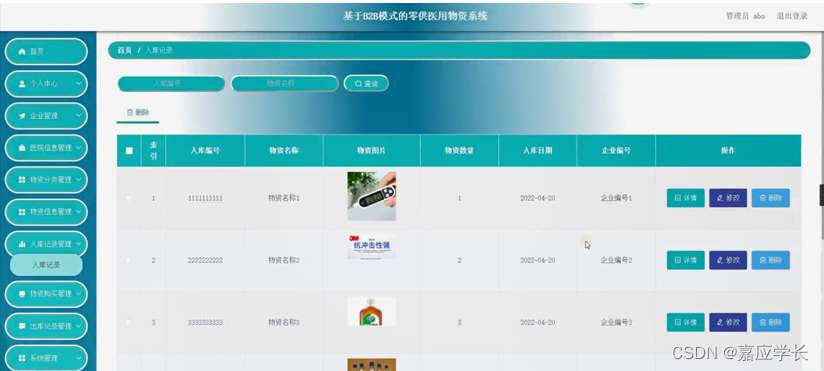This screenshot has height=371, width=824.
Task: Collapse the 入库记录管理 chevron
Action: pos(78,244)
